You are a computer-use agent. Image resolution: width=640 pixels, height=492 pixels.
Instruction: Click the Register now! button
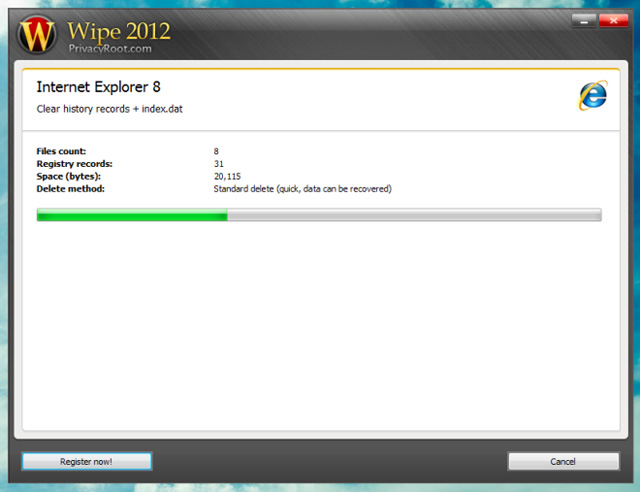pos(87,461)
